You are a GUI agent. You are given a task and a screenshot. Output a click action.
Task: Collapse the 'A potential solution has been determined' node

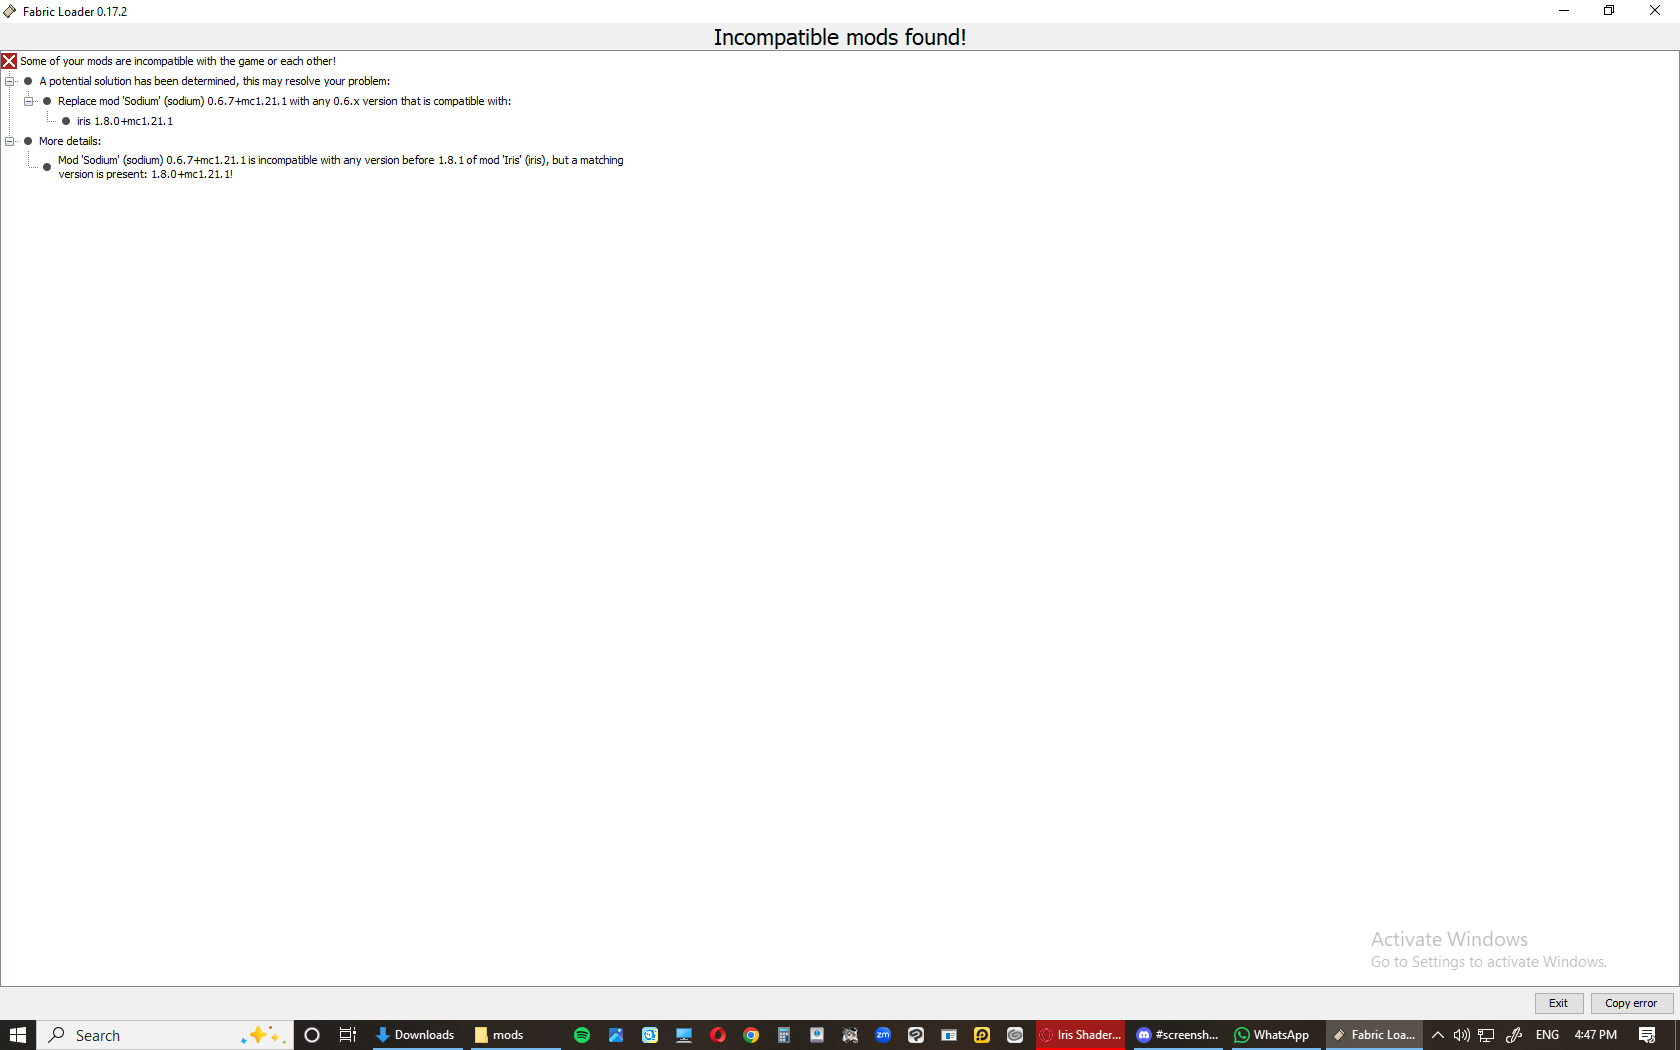click(x=10, y=81)
